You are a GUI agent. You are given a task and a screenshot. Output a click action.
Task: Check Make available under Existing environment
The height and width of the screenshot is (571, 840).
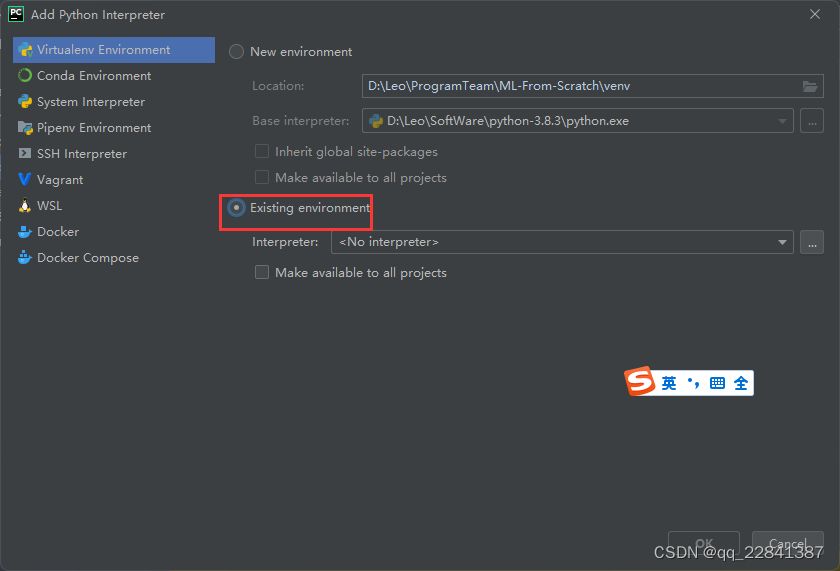[262, 273]
